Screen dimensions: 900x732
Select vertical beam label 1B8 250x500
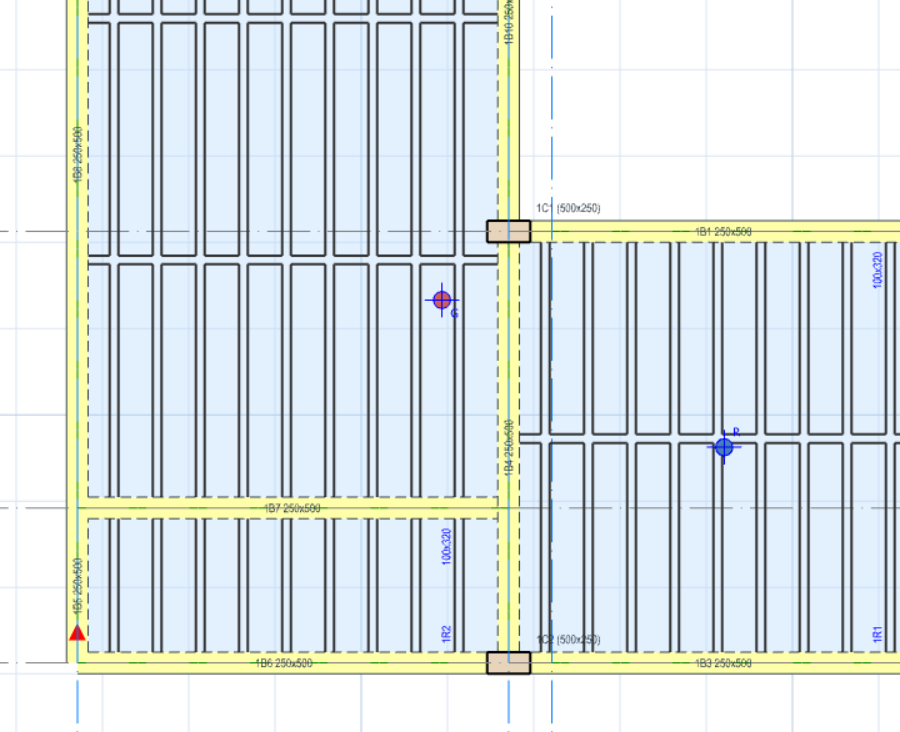78,154
